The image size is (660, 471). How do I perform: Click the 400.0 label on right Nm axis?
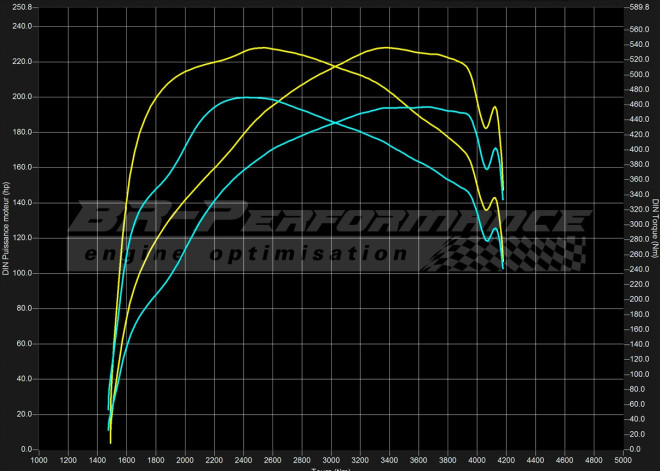click(x=639, y=150)
